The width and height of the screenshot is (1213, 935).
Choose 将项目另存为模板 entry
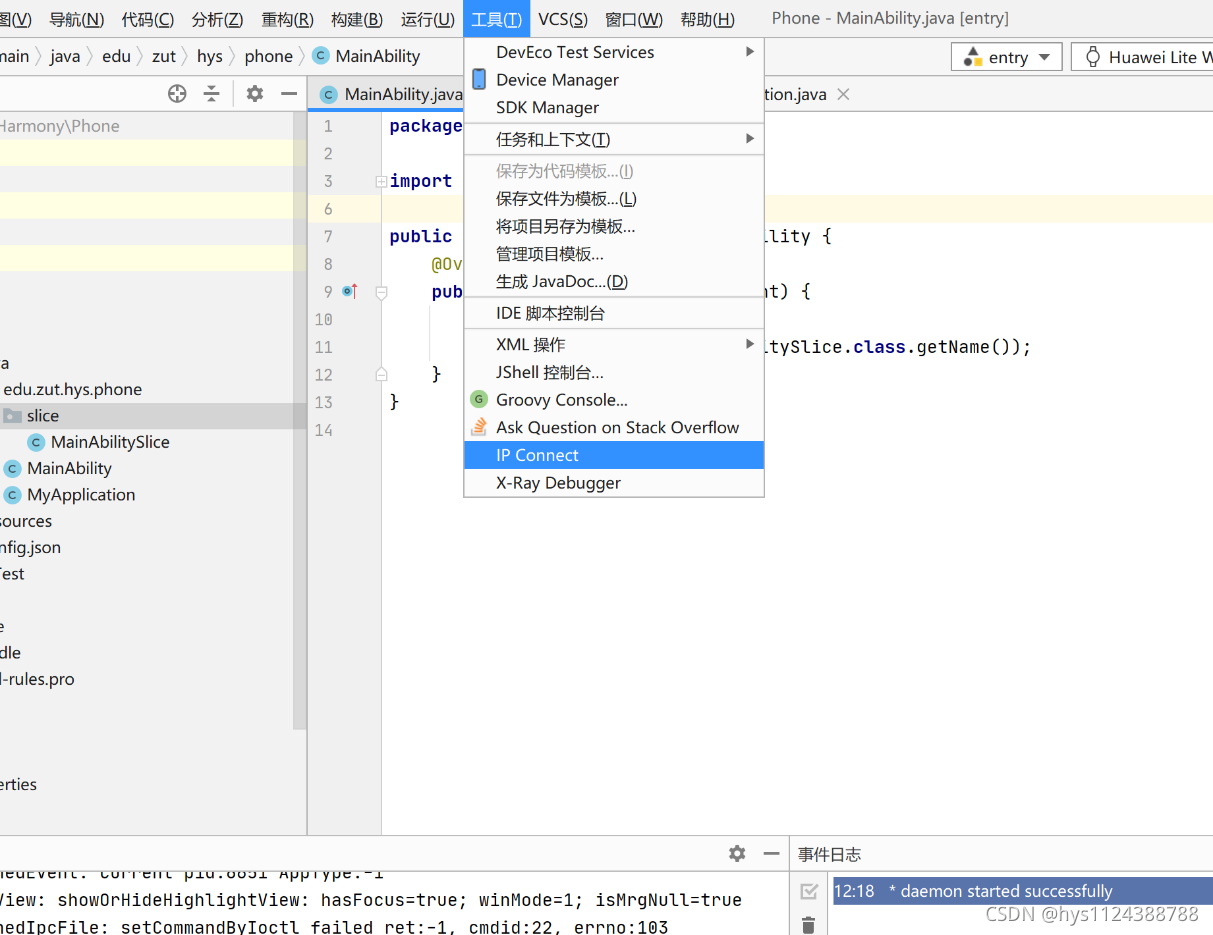tap(614, 227)
